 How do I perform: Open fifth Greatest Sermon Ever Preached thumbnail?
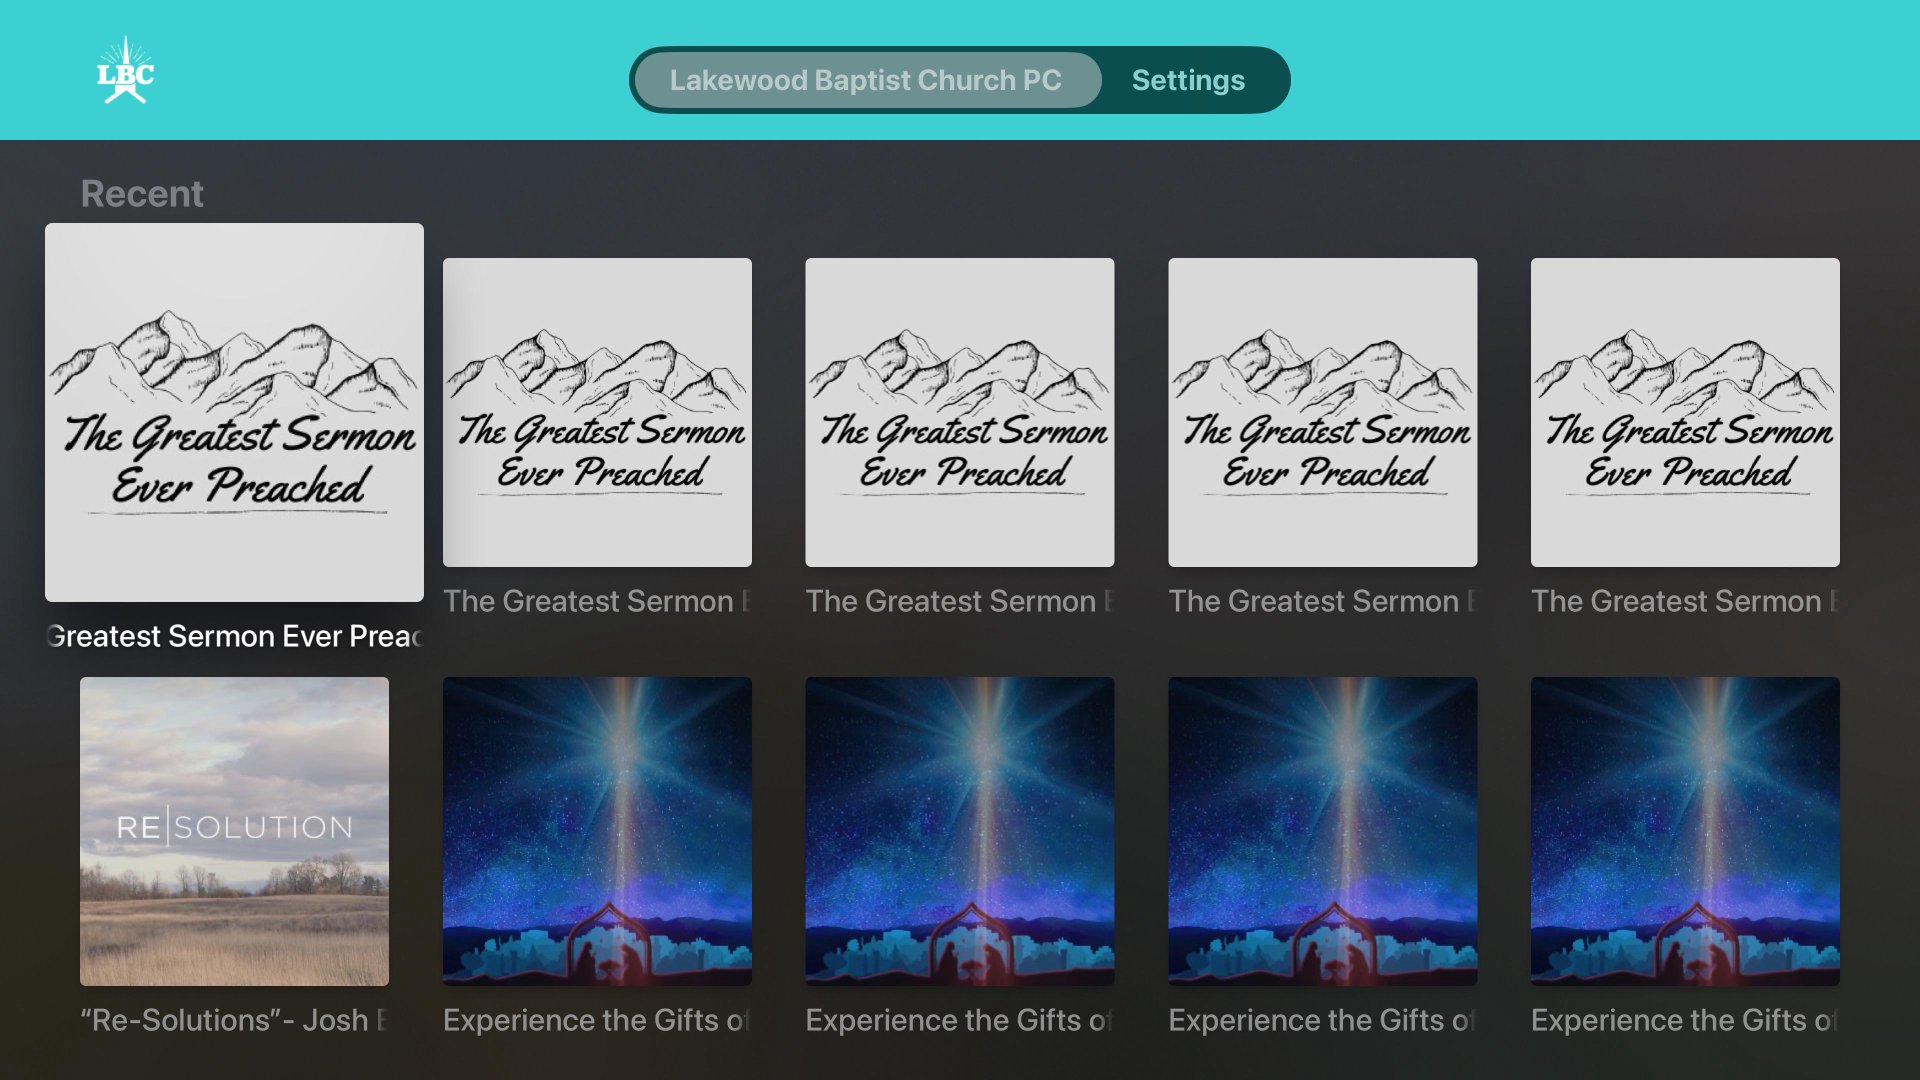(1685, 412)
